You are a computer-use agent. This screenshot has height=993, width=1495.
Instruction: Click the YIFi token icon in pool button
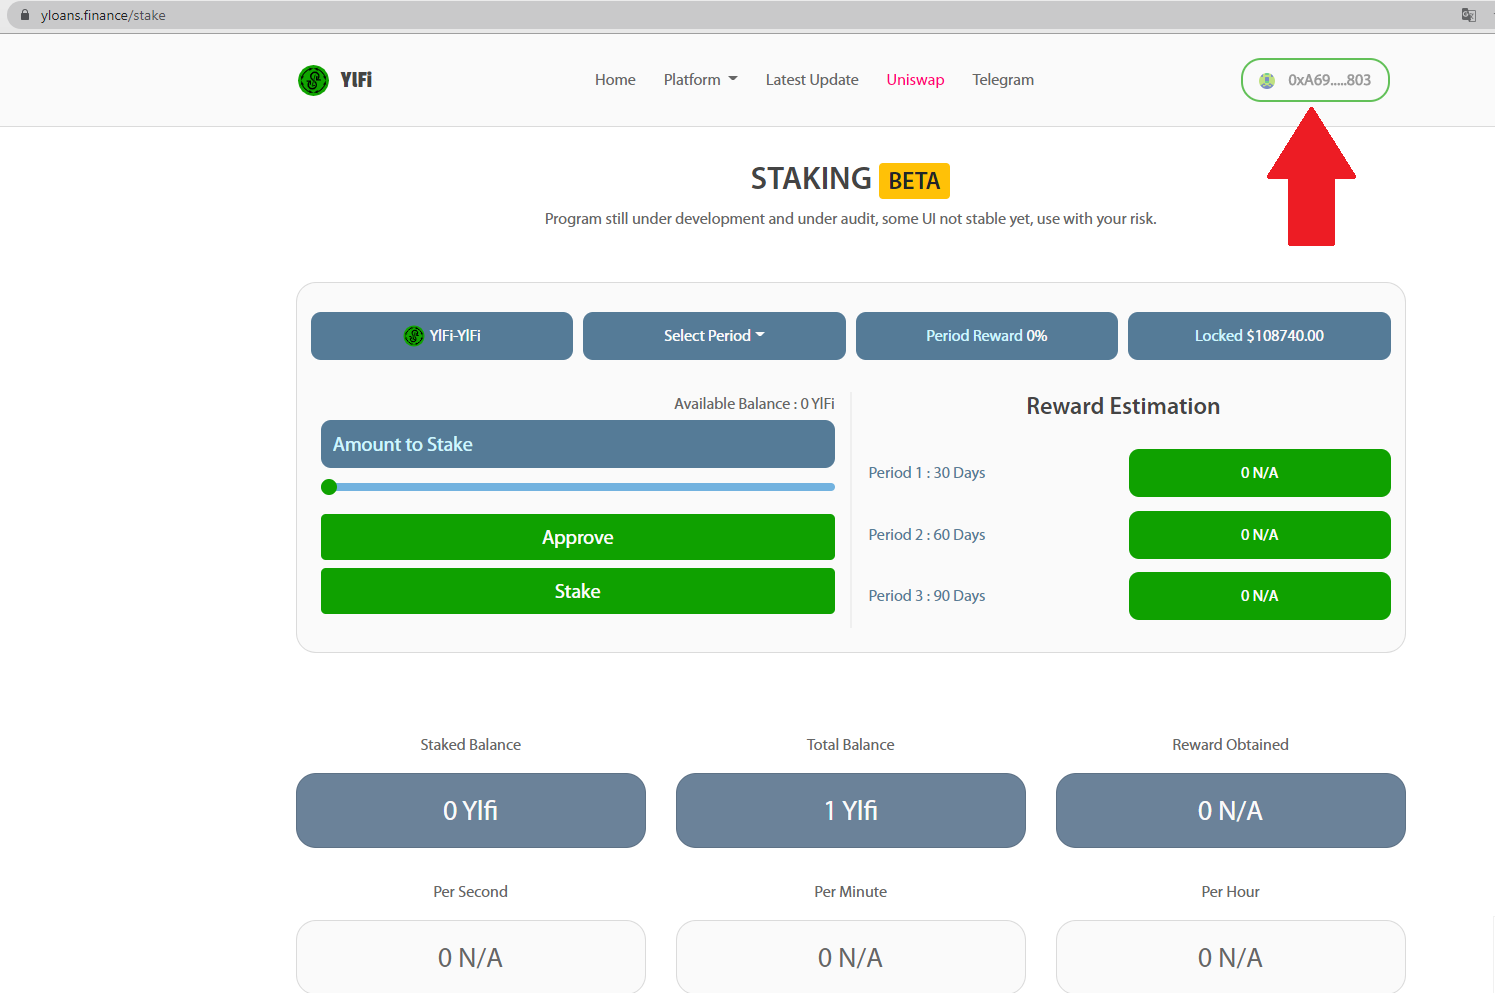(x=414, y=336)
